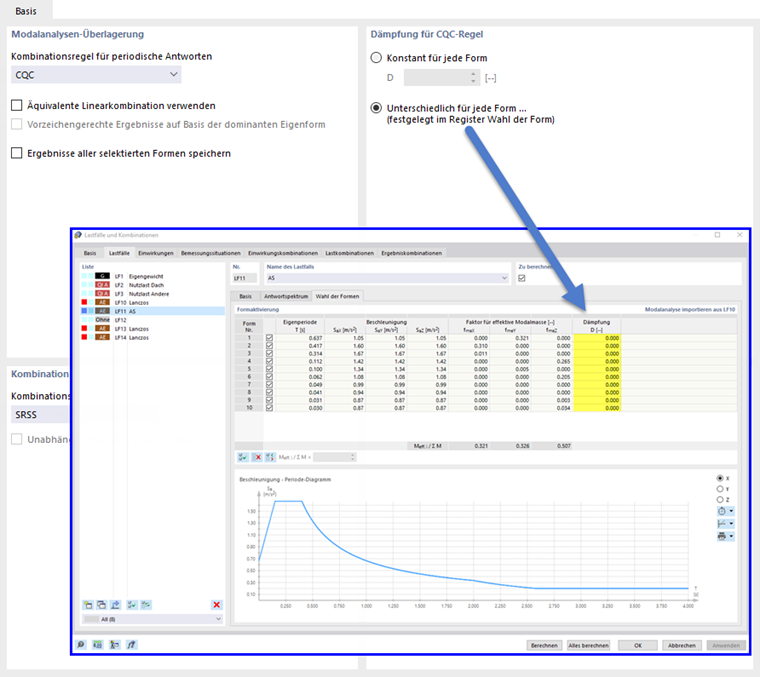The width and height of the screenshot is (760, 677).
Task: Click the D damping value spinner
Action: (x=442, y=78)
